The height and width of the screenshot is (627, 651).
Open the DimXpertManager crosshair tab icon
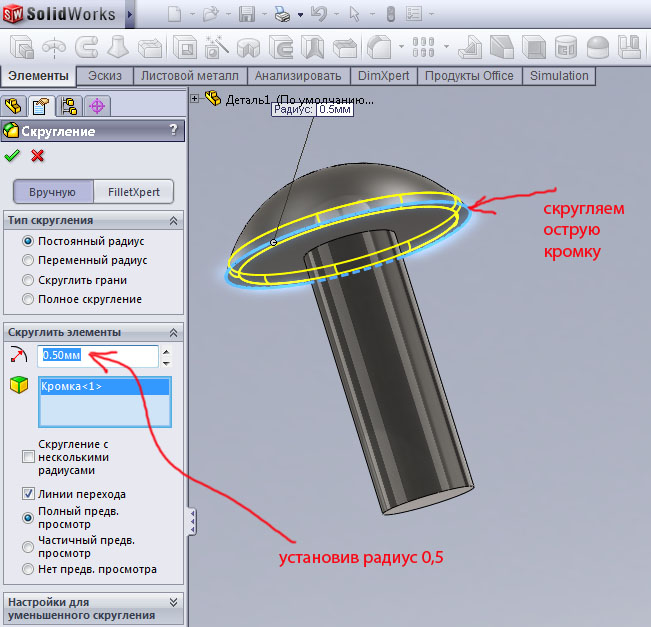coord(97,106)
